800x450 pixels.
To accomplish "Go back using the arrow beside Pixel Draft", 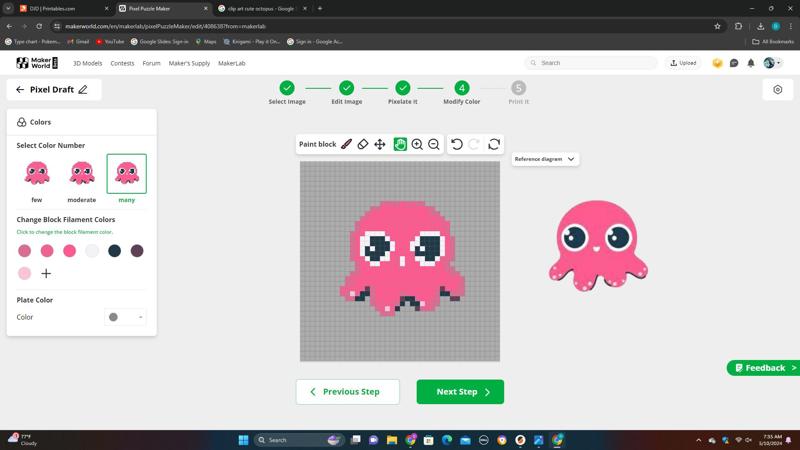I will [x=20, y=90].
